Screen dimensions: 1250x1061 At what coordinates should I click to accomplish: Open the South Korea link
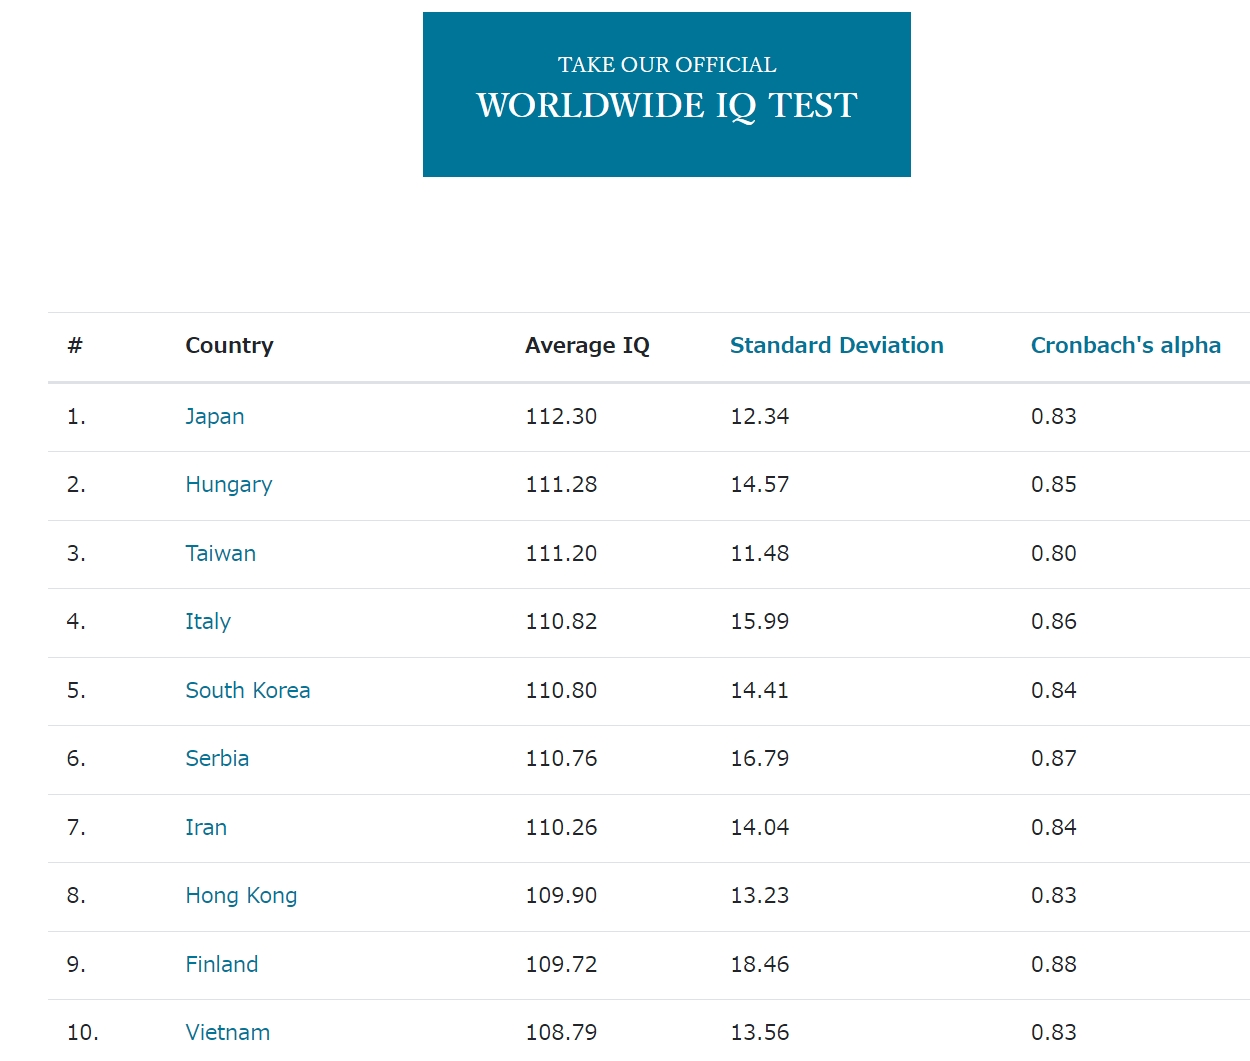click(x=247, y=690)
